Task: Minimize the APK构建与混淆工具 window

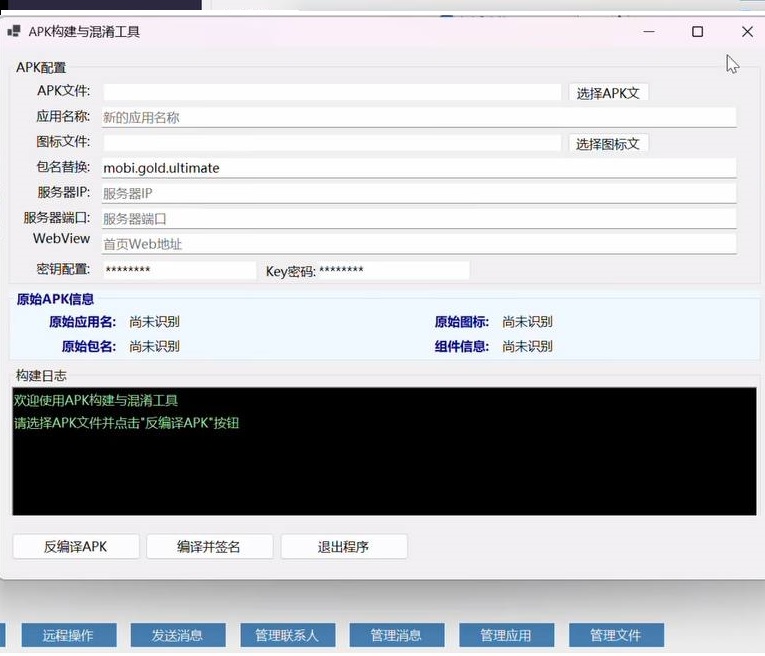Action: point(649,32)
